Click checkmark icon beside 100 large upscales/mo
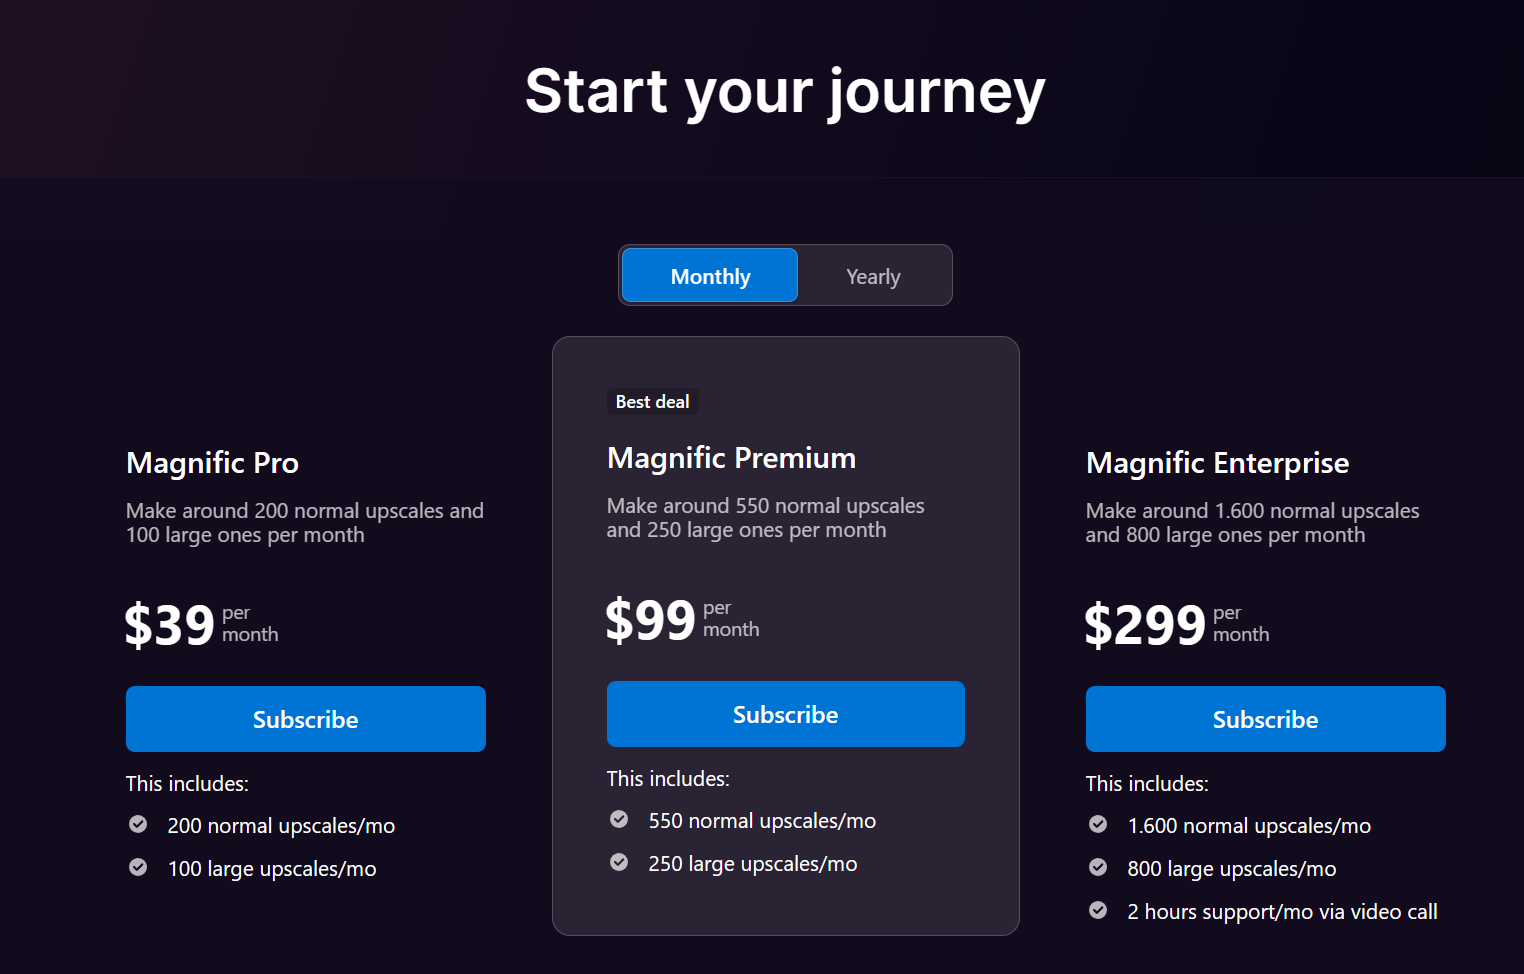 click(x=138, y=867)
